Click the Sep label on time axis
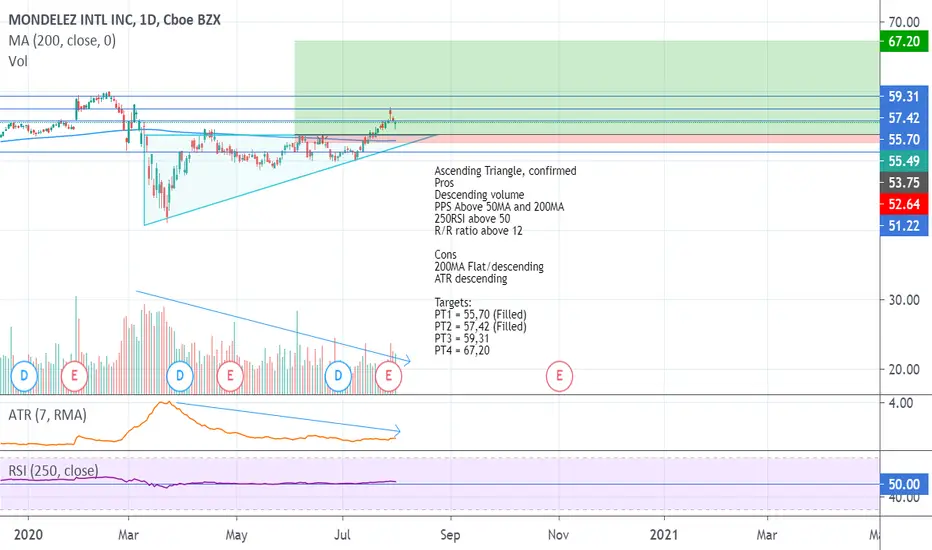Image resolution: width=932 pixels, height=550 pixels. click(x=450, y=535)
